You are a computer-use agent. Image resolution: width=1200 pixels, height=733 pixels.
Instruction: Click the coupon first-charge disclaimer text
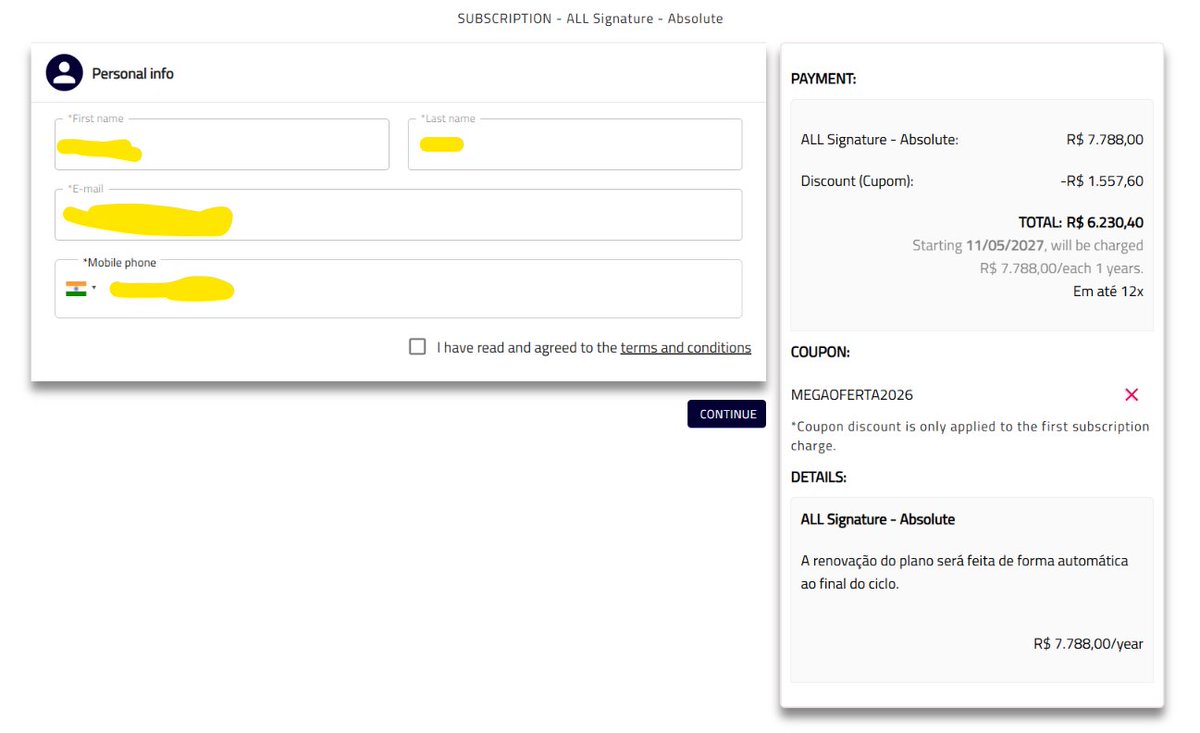tap(970, 436)
